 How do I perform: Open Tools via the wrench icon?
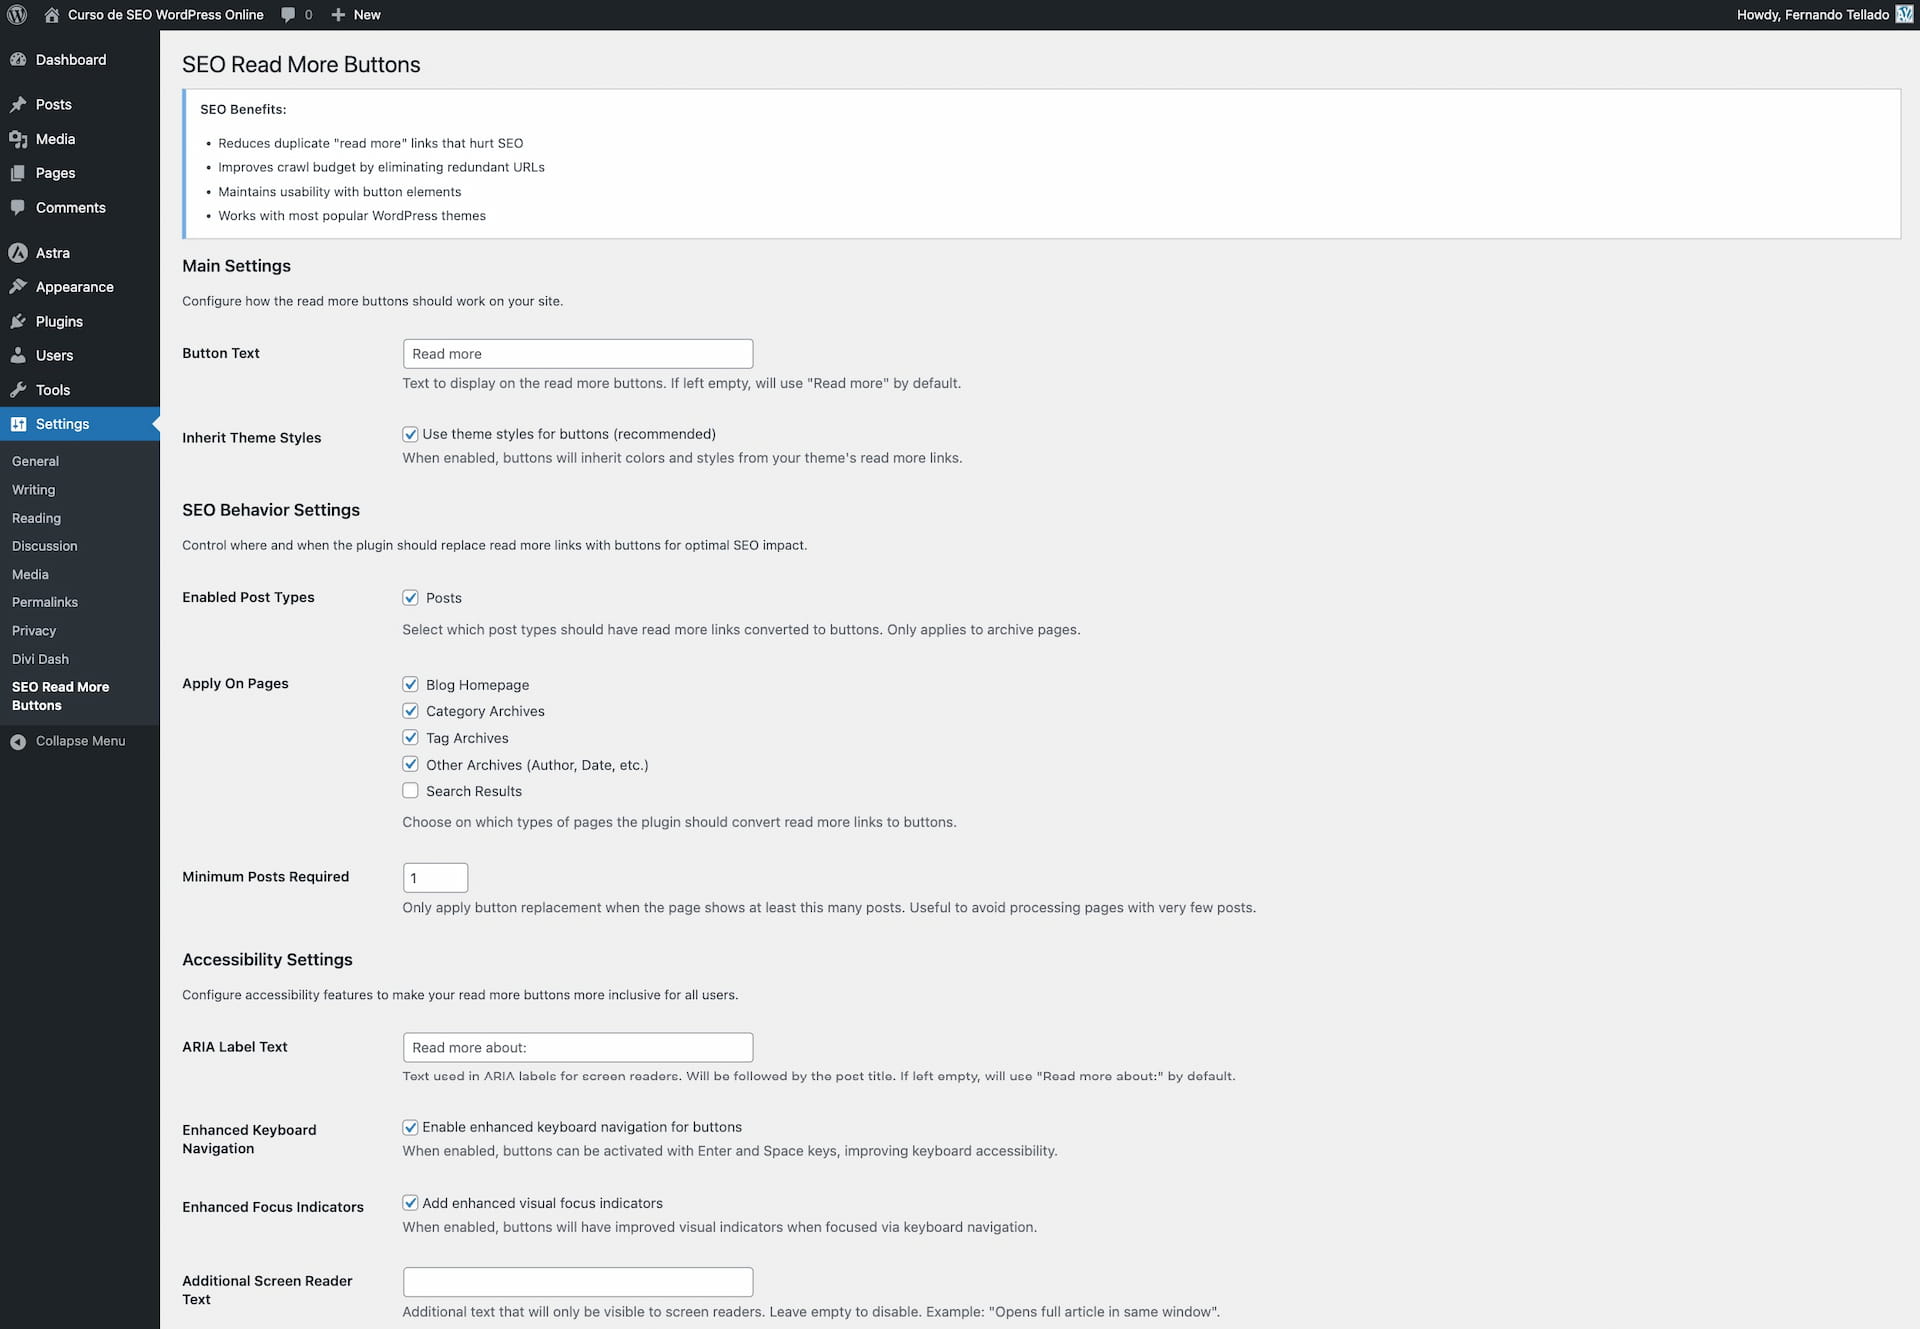click(x=18, y=389)
